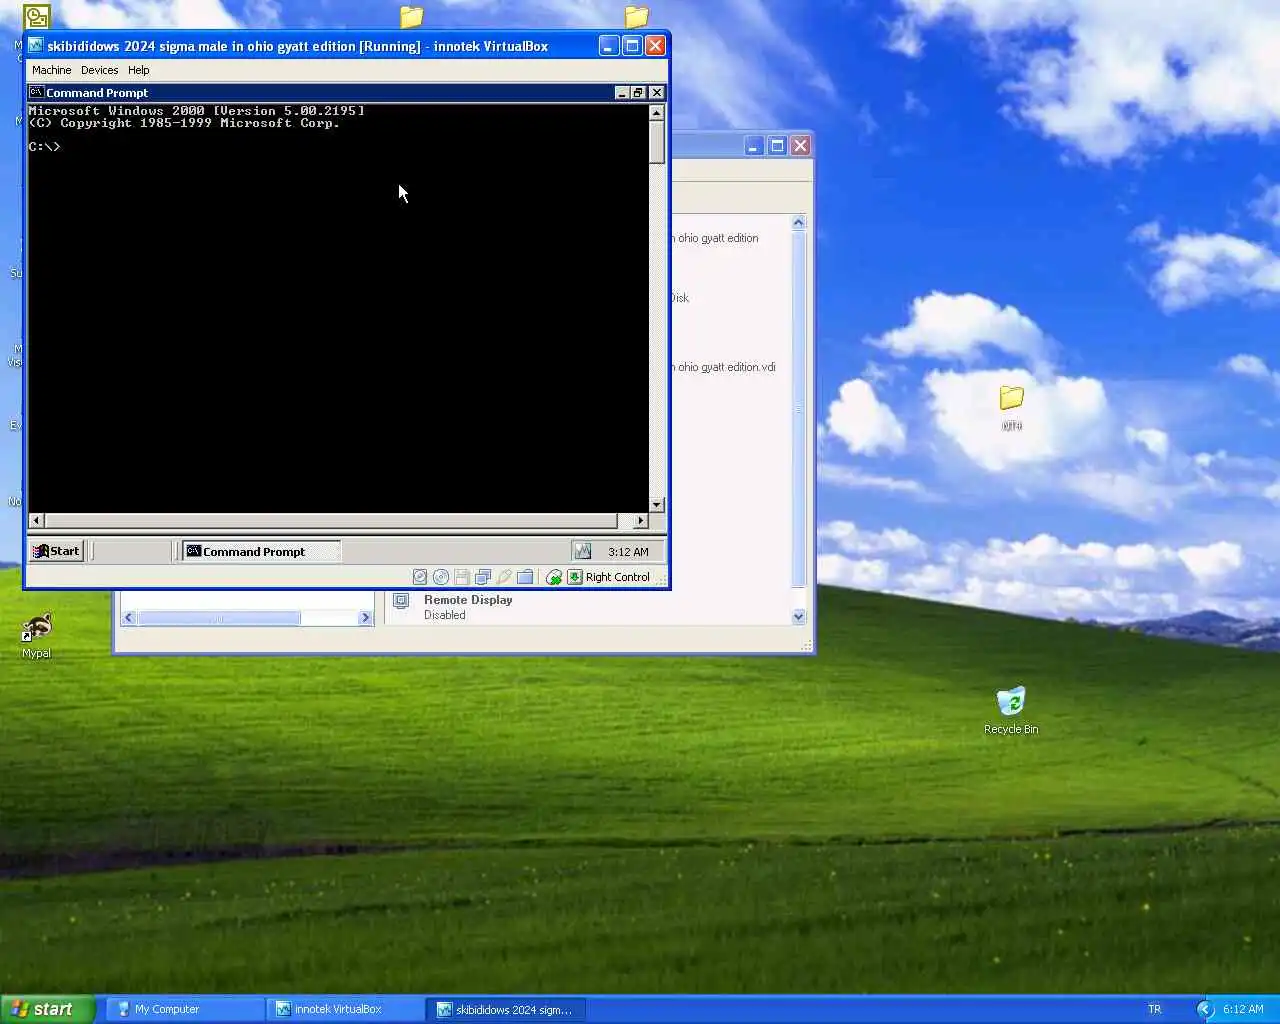
Task: Select the yellow icon at top-left desktop corner
Action: click(37, 17)
